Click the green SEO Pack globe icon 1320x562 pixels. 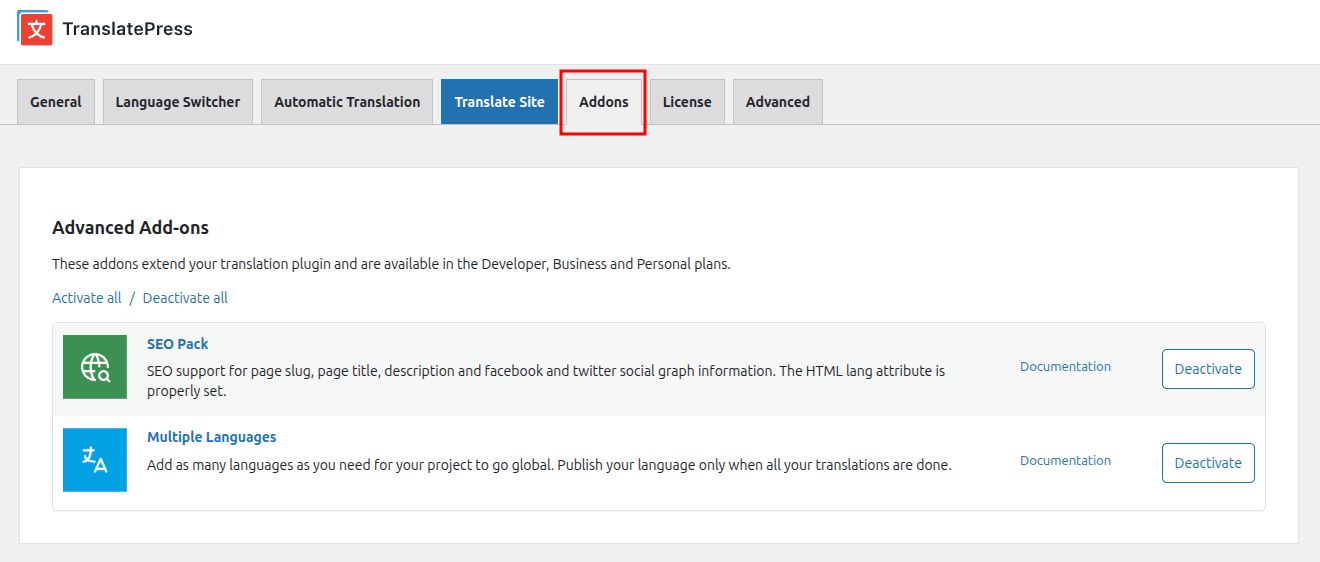pos(95,367)
